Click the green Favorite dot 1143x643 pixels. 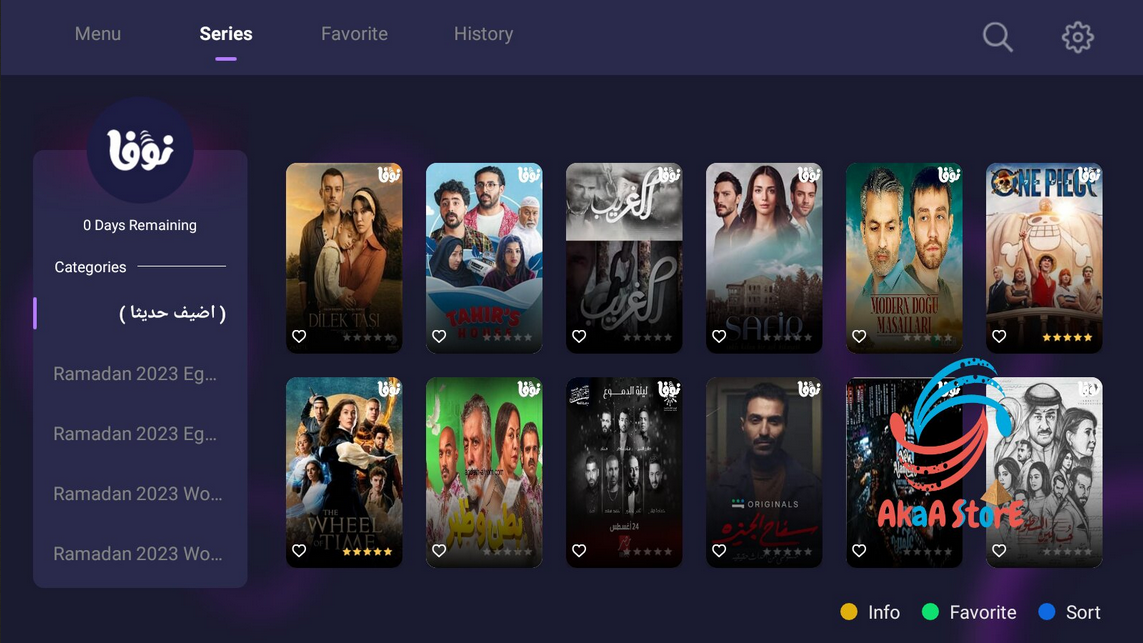coord(930,612)
